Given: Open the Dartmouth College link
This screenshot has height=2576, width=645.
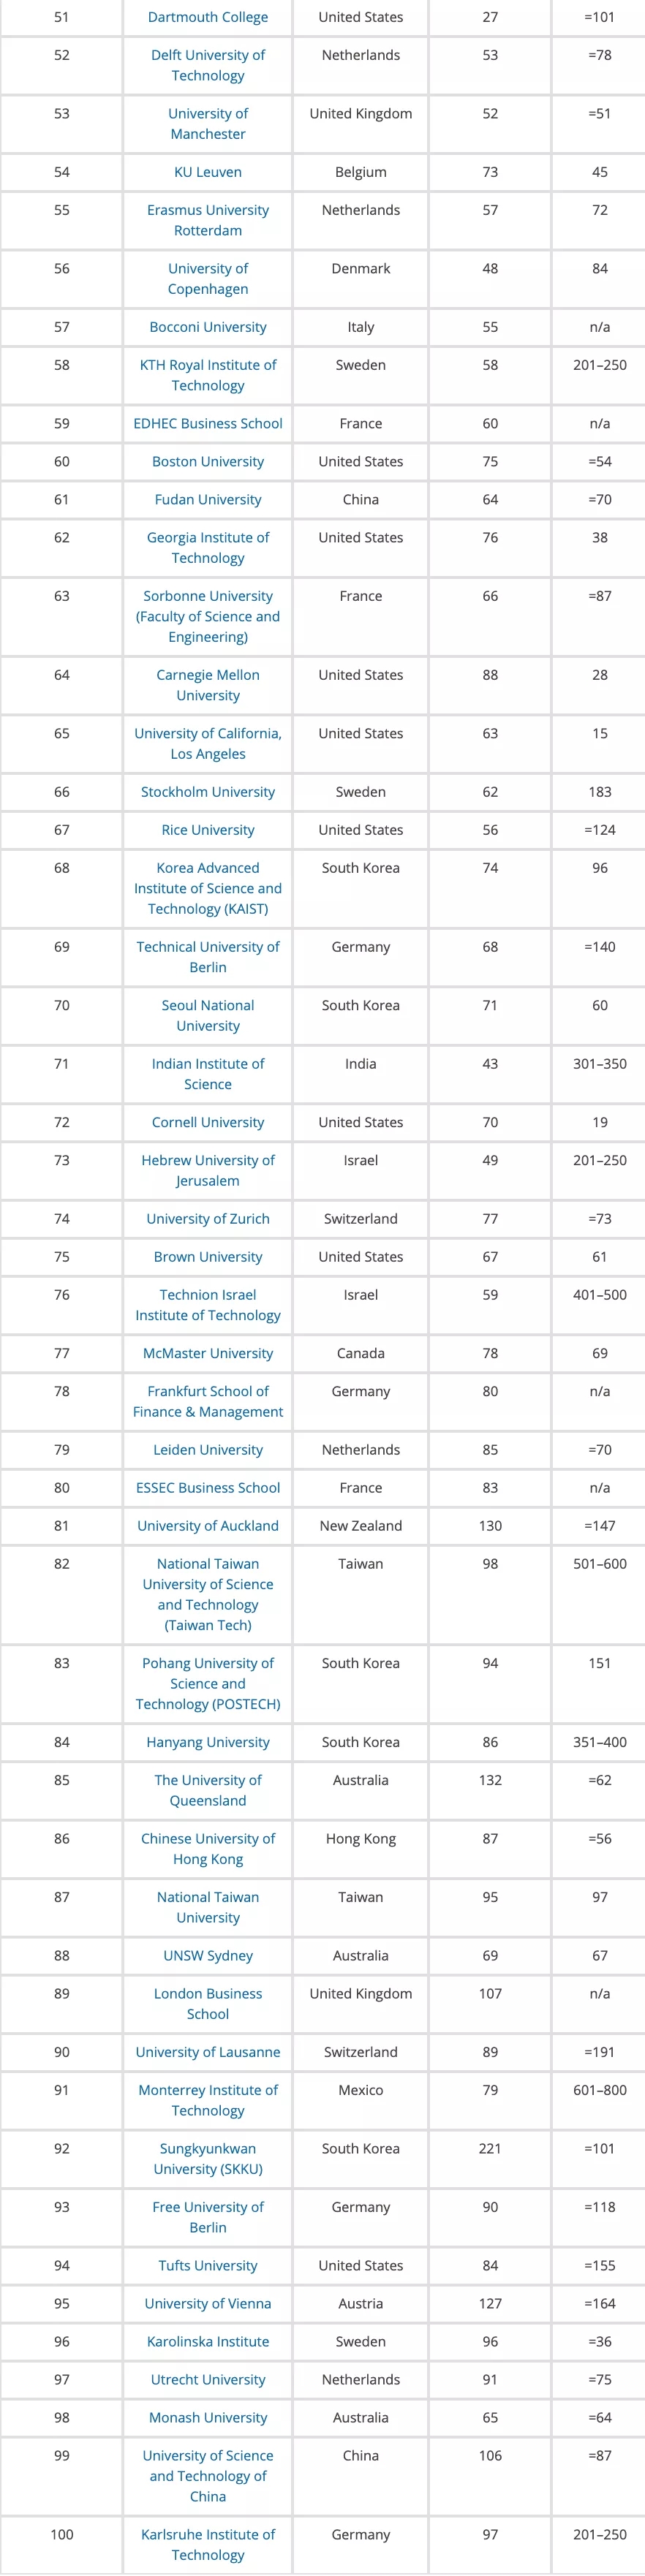Looking at the screenshot, I should tap(208, 17).
